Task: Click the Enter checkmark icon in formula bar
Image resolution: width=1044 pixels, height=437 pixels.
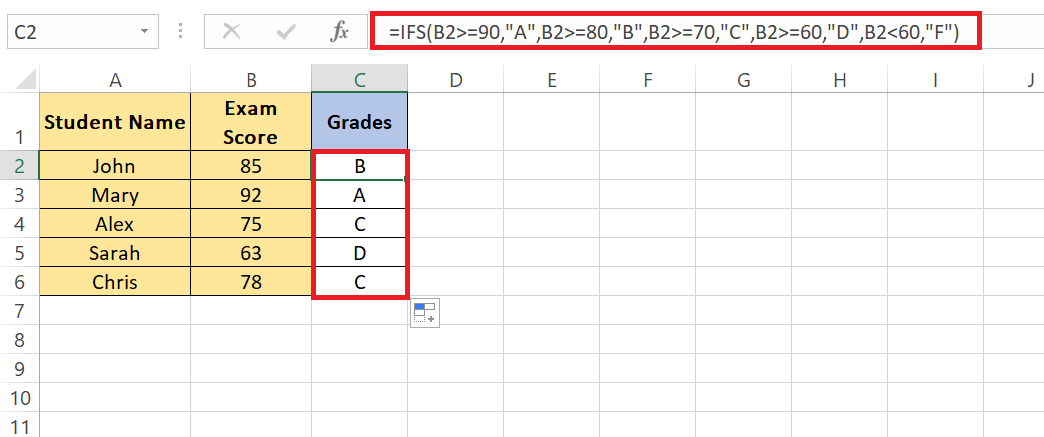Action: coord(286,32)
